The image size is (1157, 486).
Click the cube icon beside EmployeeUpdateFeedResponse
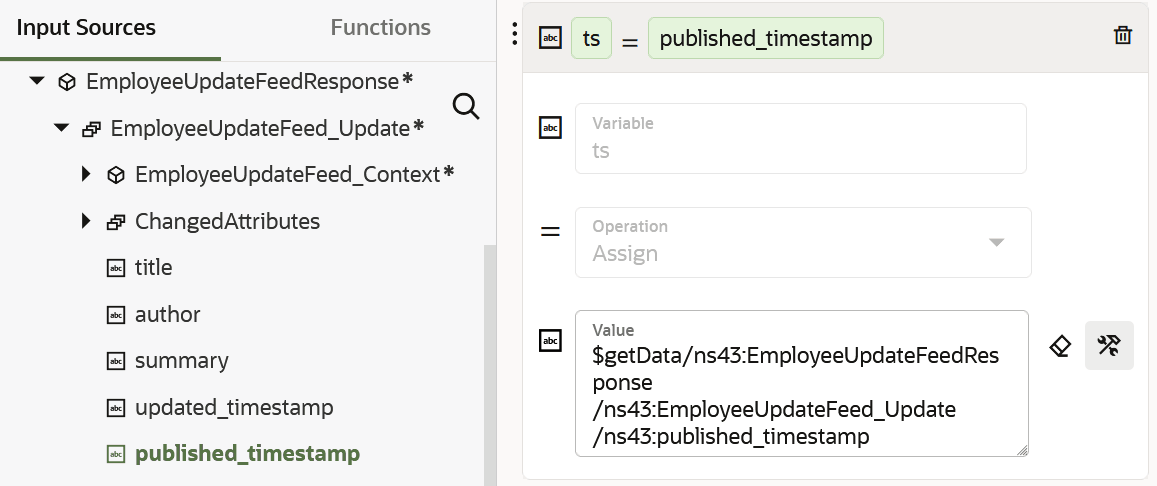(x=67, y=81)
